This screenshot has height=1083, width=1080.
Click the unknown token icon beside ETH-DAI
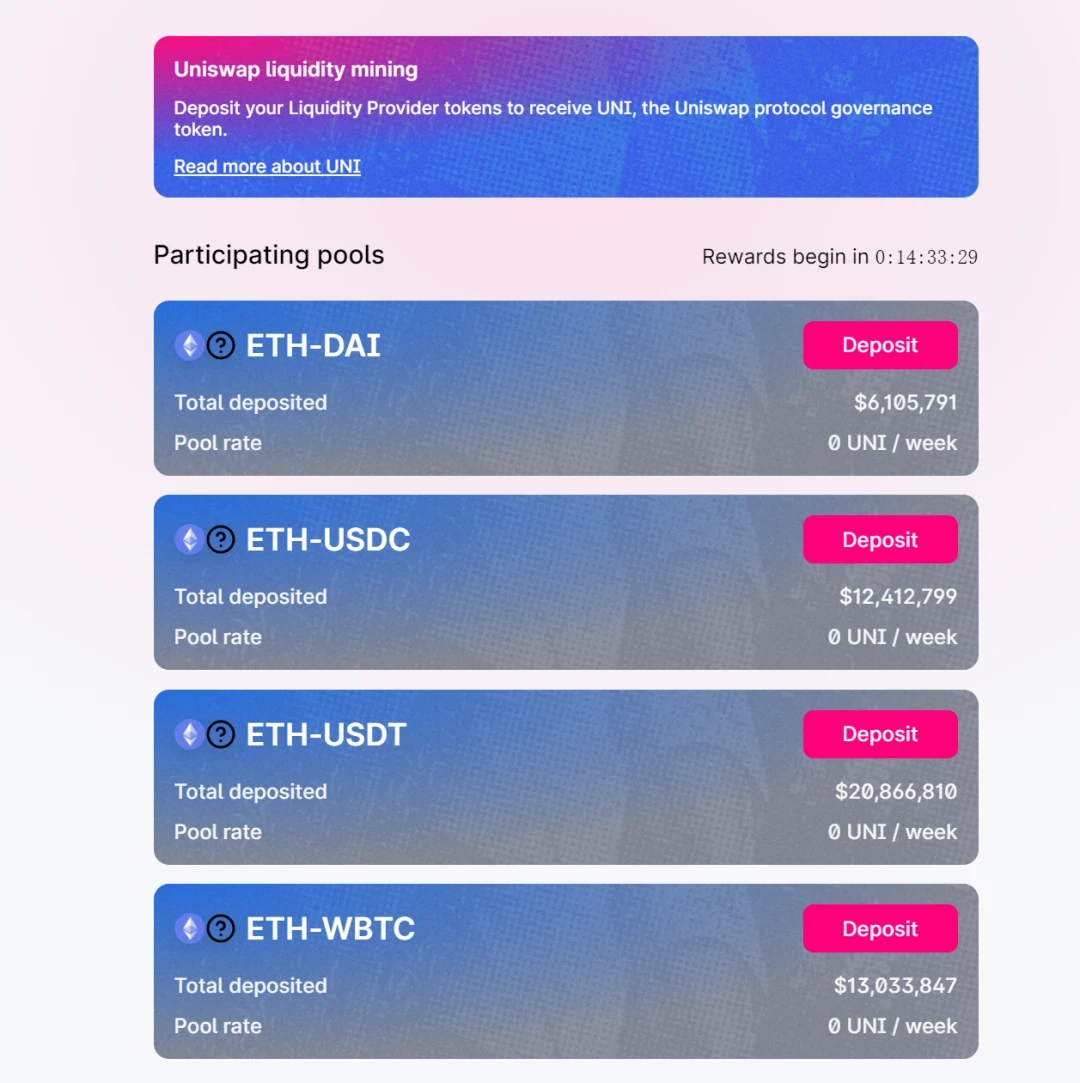click(x=221, y=345)
